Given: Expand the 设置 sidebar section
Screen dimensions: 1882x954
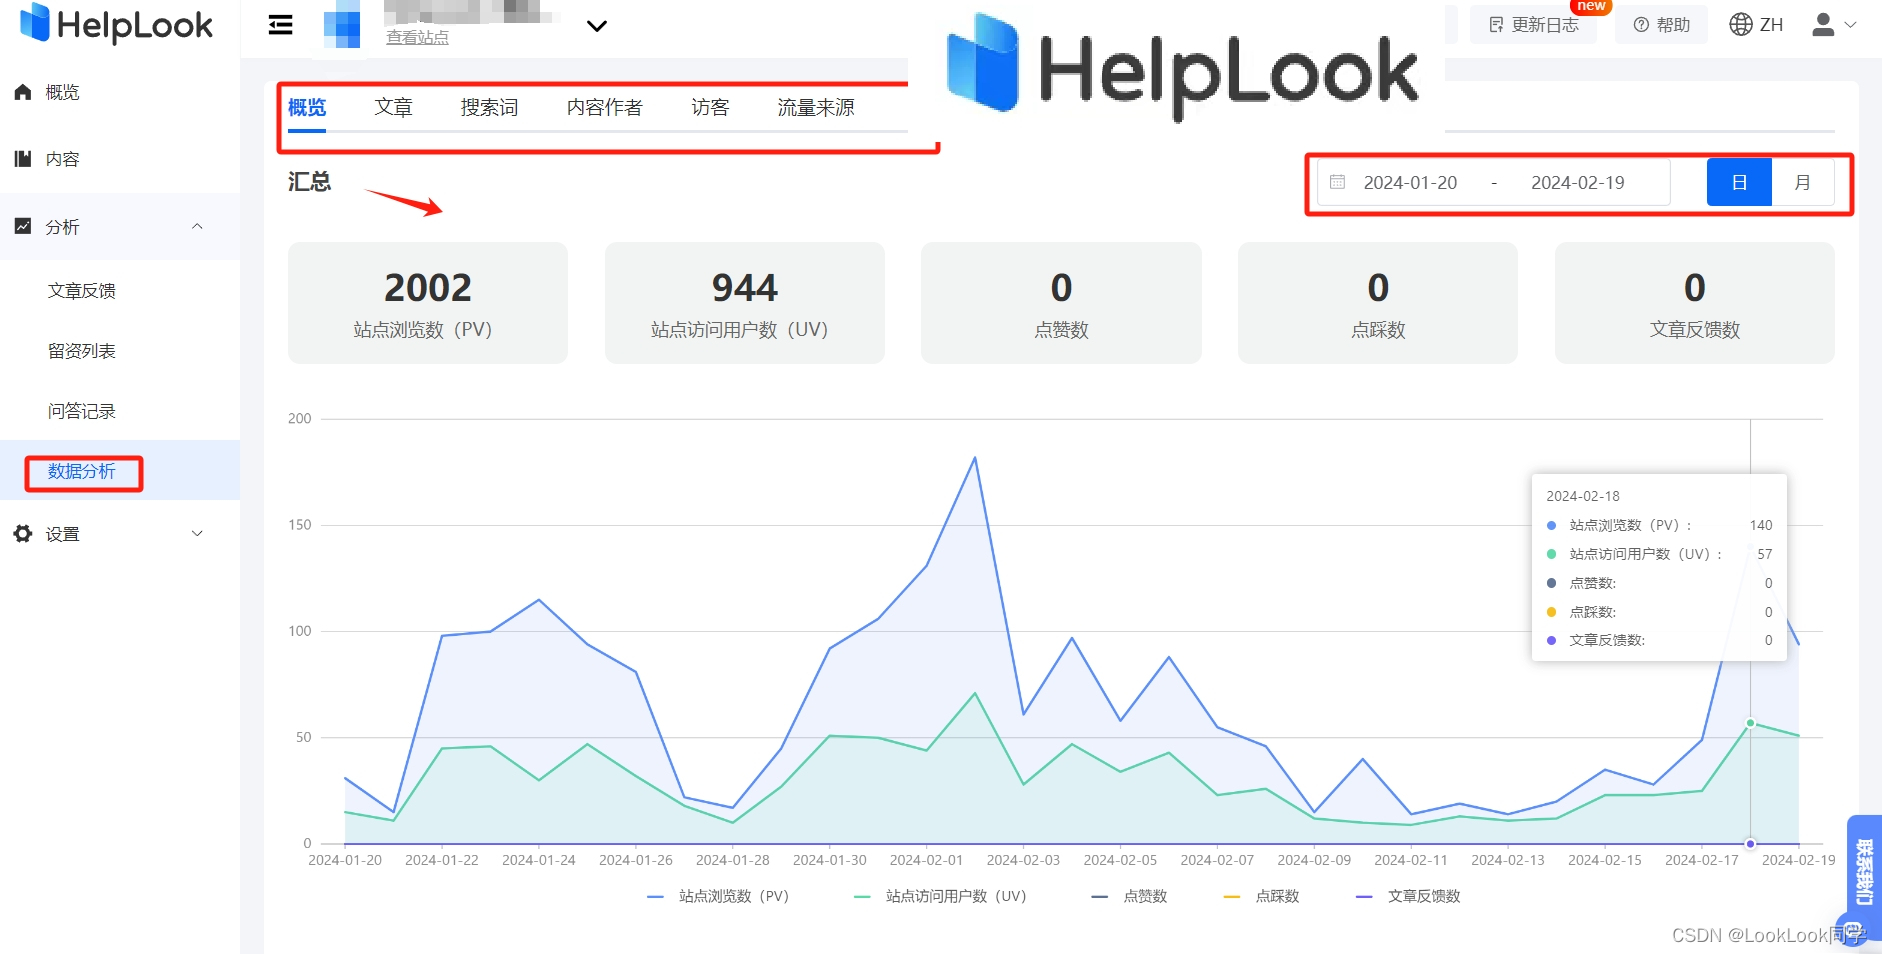Looking at the screenshot, I should pos(120,534).
